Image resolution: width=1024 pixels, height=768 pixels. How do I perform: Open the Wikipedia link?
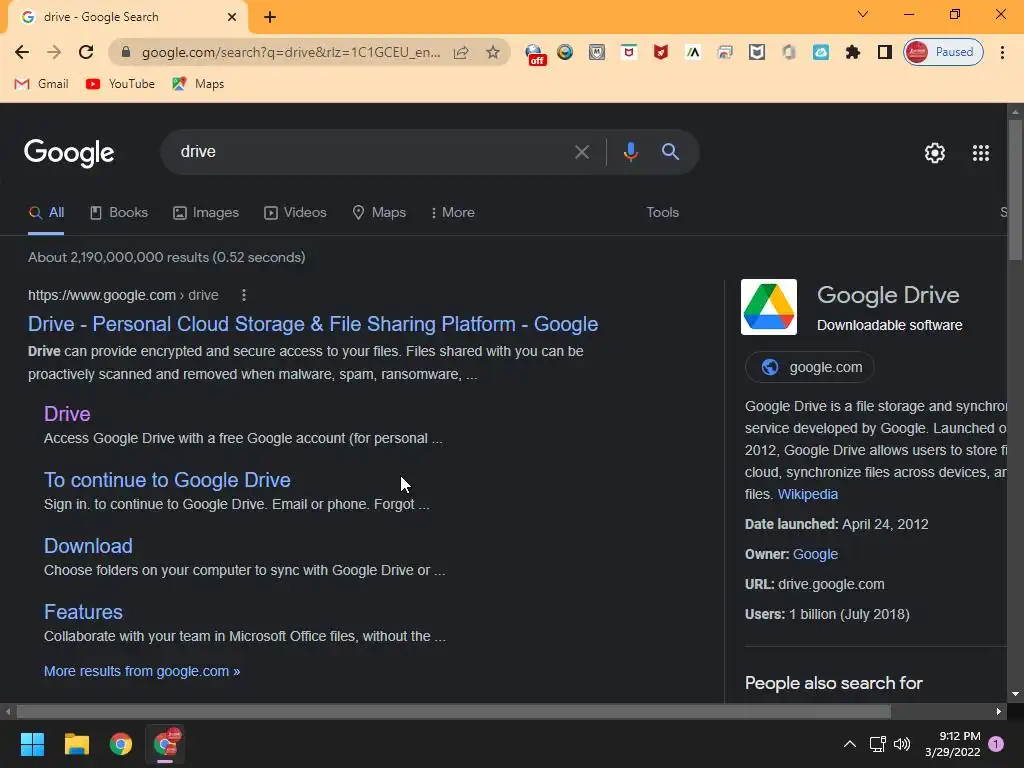pos(807,494)
